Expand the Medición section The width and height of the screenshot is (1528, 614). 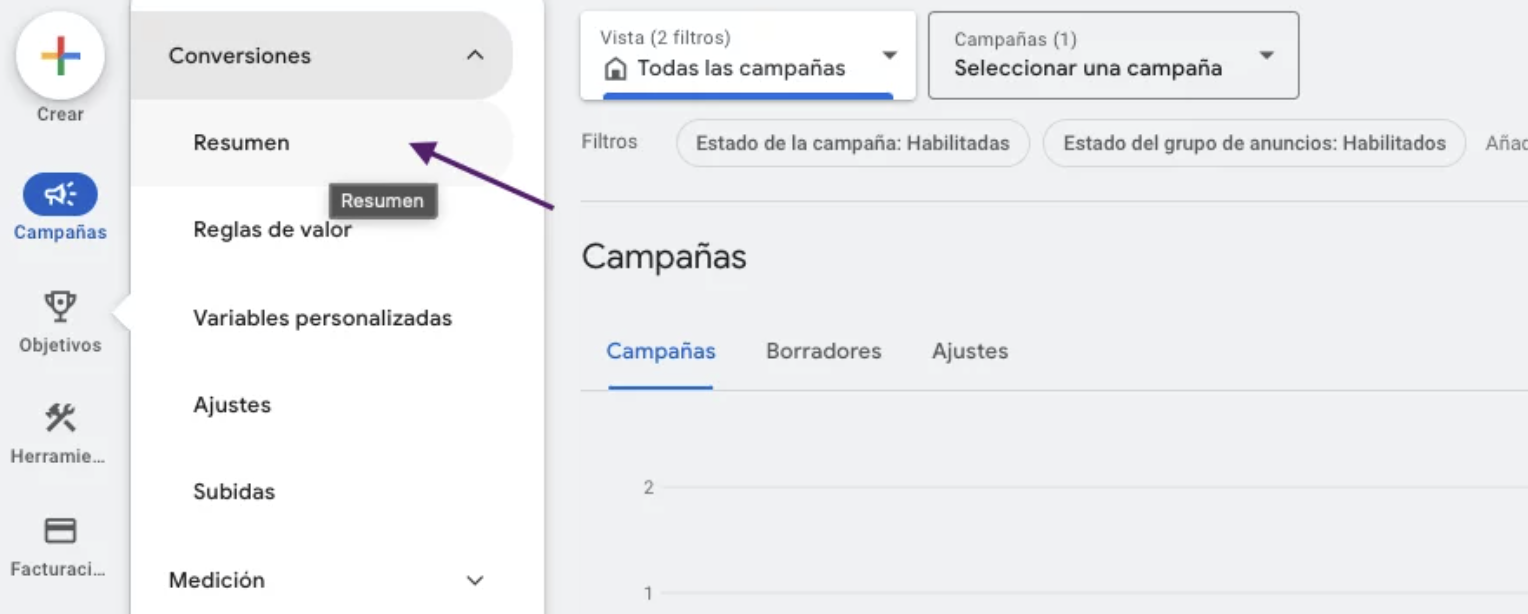tap(475, 580)
